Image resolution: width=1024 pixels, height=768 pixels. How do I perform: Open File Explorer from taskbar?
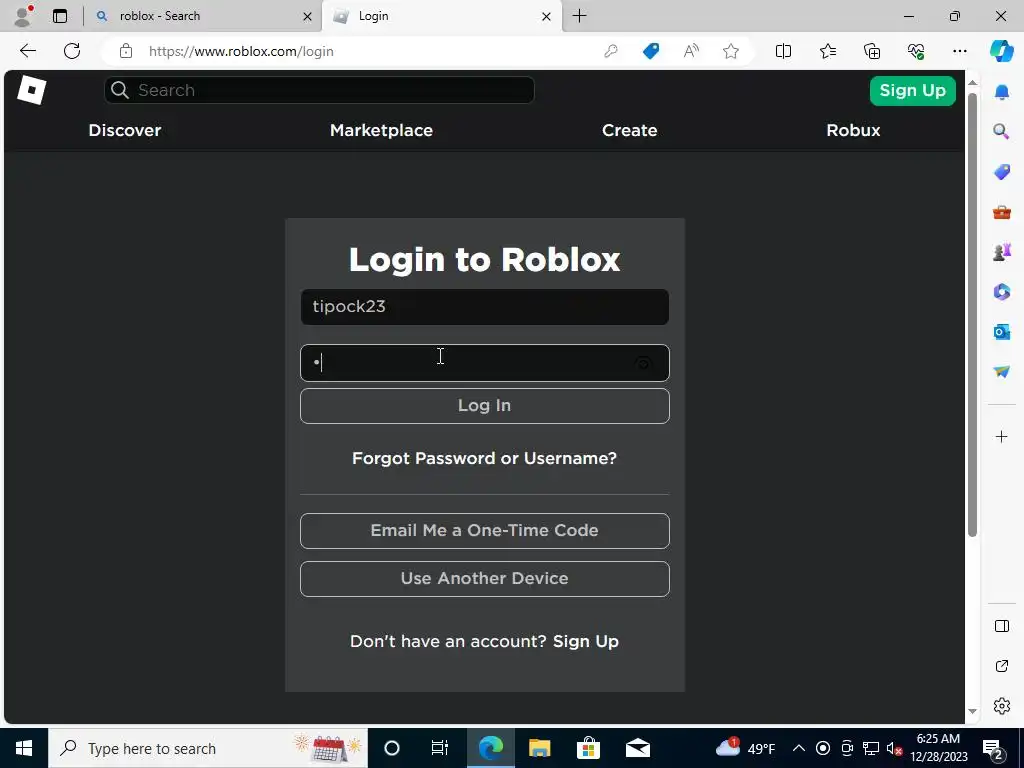(539, 748)
